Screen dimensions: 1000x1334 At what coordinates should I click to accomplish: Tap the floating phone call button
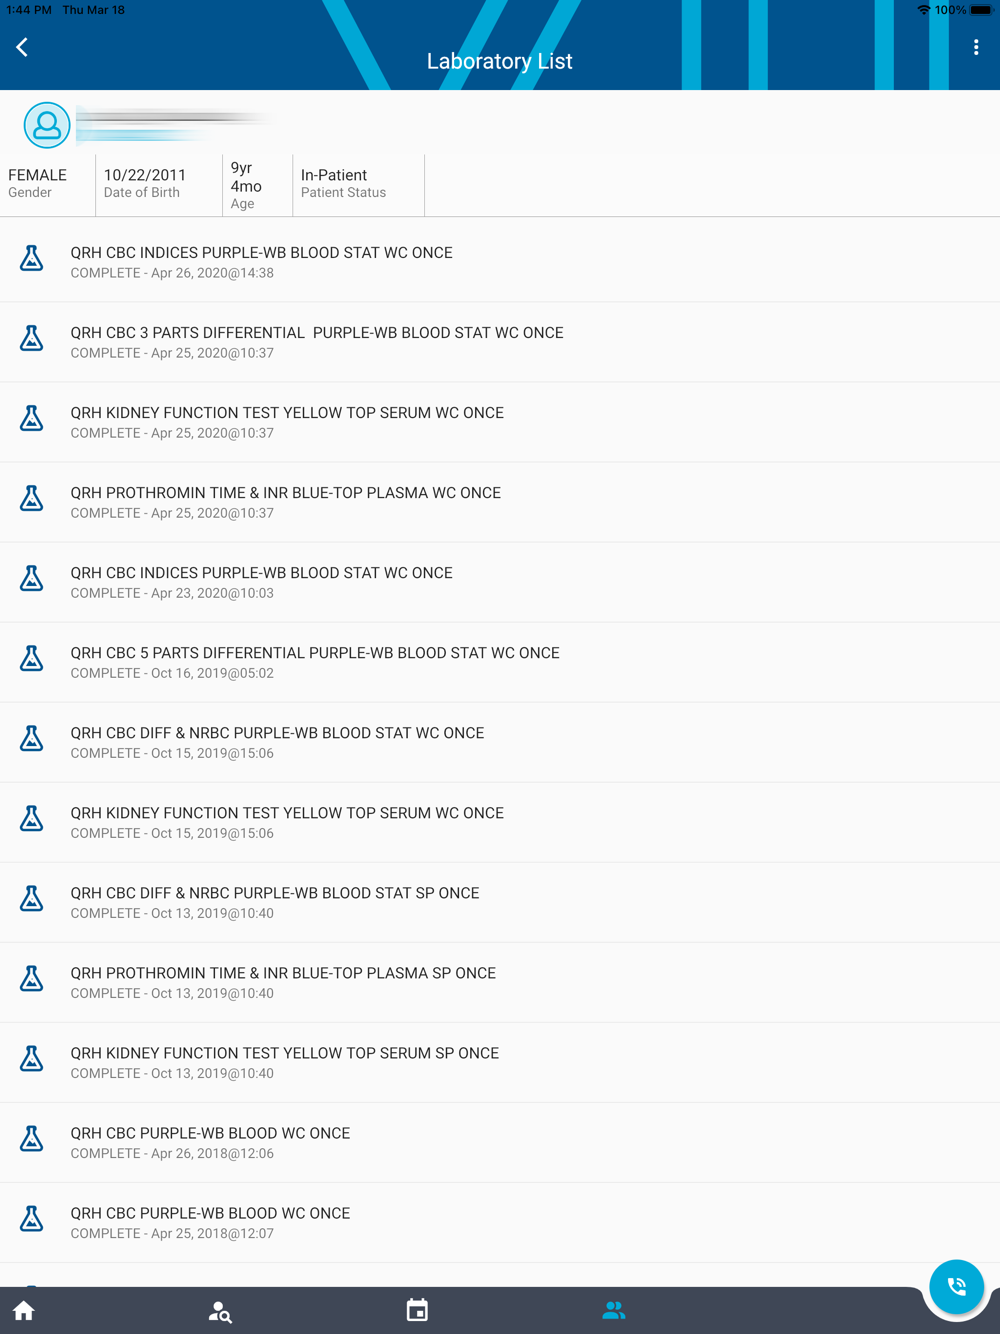(x=956, y=1286)
